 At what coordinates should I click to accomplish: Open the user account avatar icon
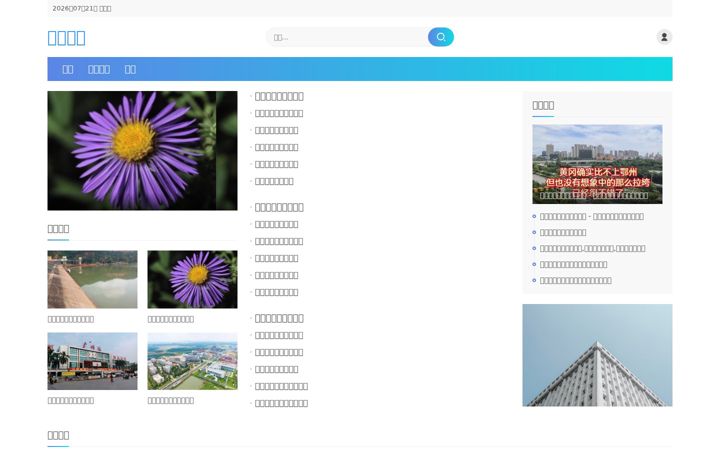[x=664, y=37]
